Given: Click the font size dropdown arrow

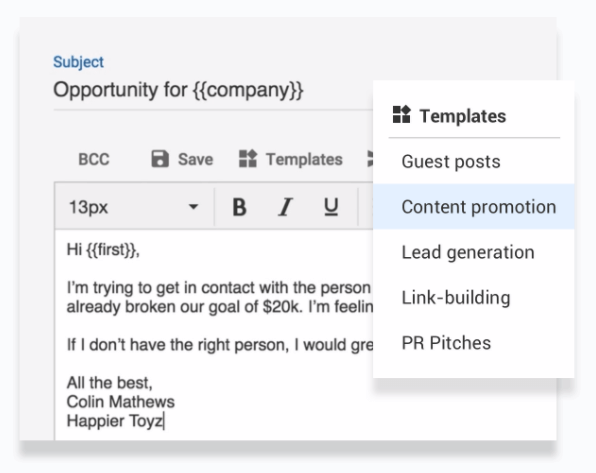Looking at the screenshot, I should (x=193, y=207).
